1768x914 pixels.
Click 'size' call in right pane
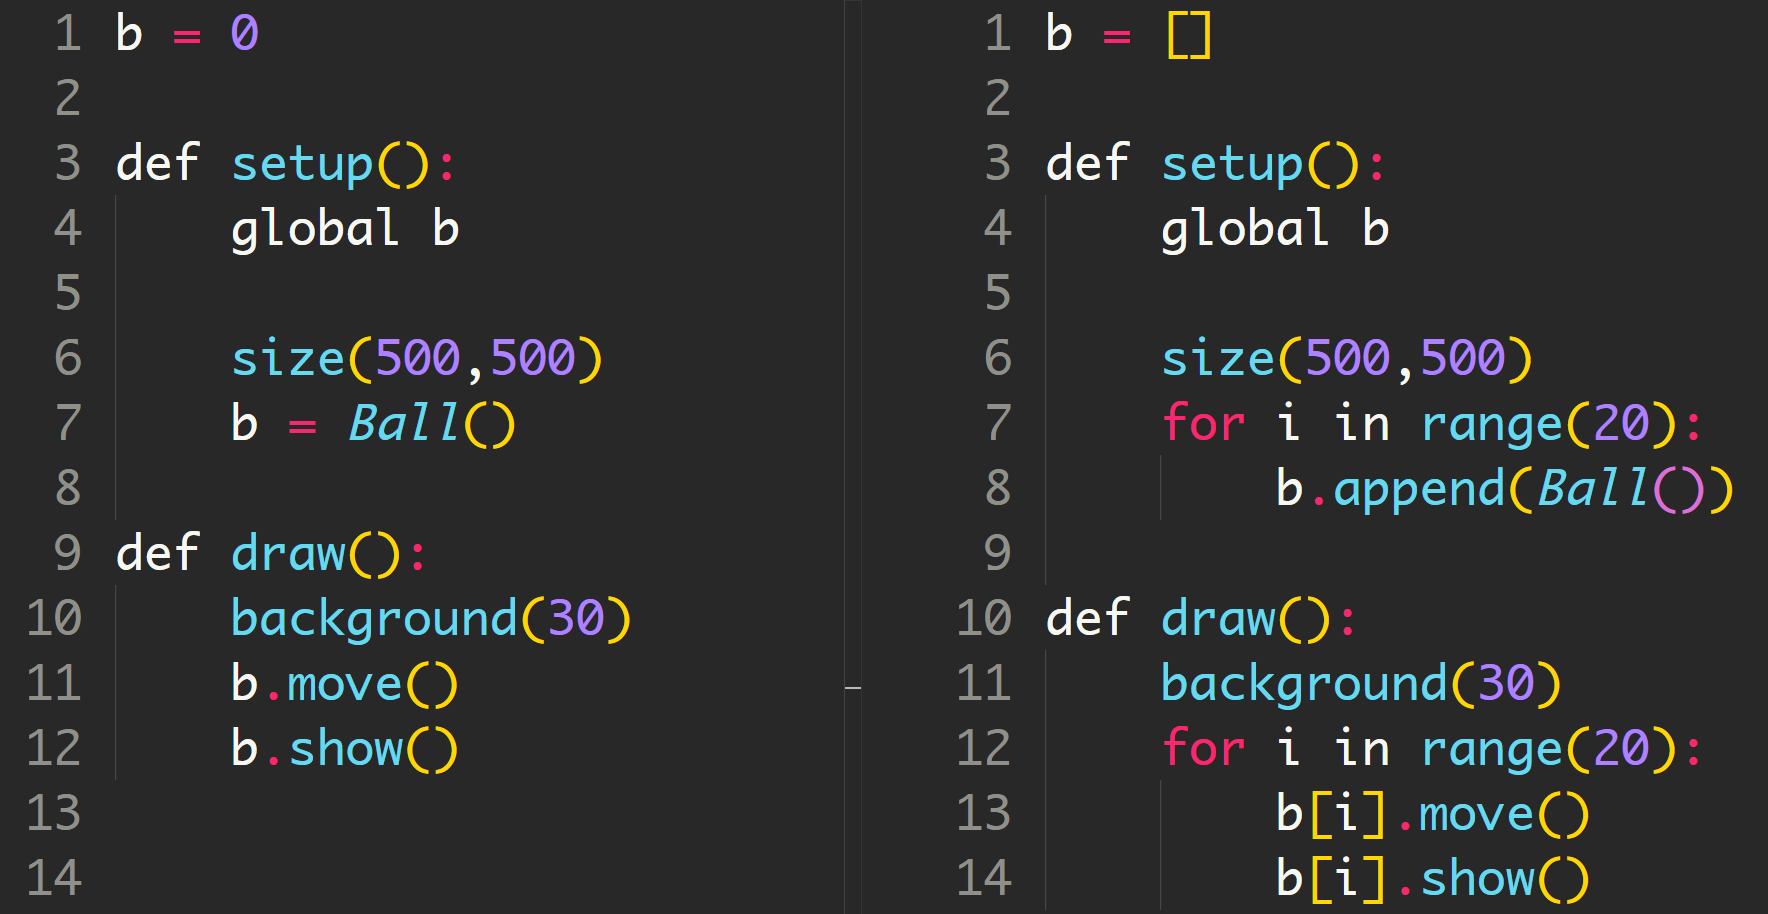tap(1218, 359)
